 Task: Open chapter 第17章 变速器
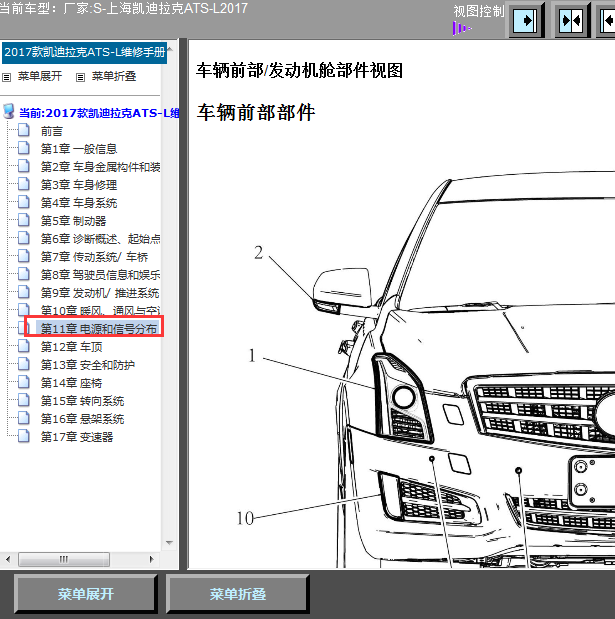77,437
